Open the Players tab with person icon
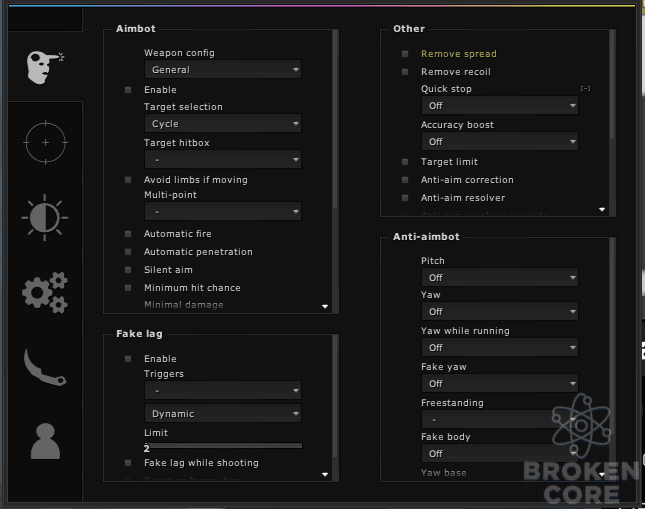 pyautogui.click(x=45, y=441)
